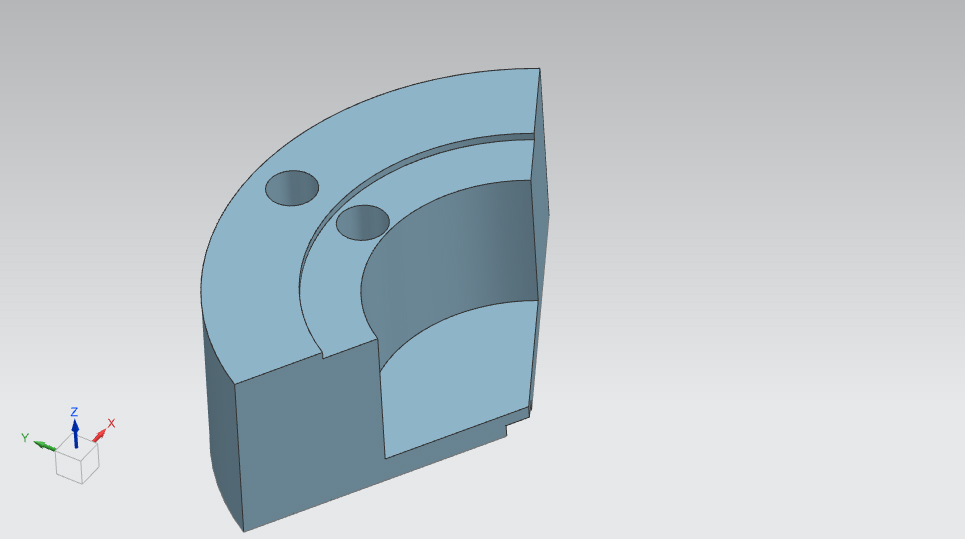Click the wireframe cube of the view triad
Viewport: 965px width, 539px height.
pos(77,459)
